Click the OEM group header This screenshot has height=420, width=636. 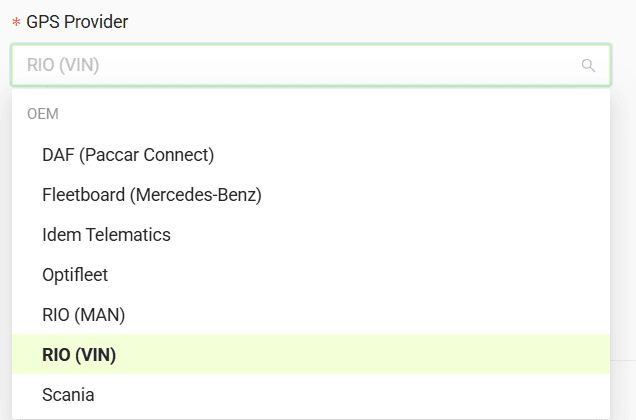[x=43, y=114]
